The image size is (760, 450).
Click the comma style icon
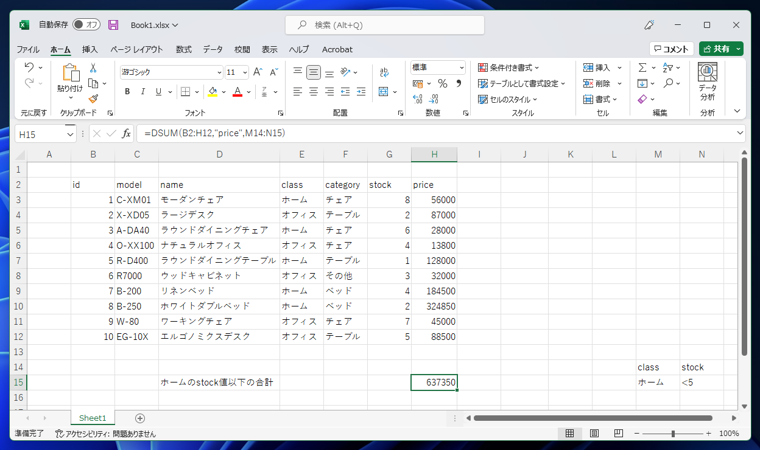(458, 83)
